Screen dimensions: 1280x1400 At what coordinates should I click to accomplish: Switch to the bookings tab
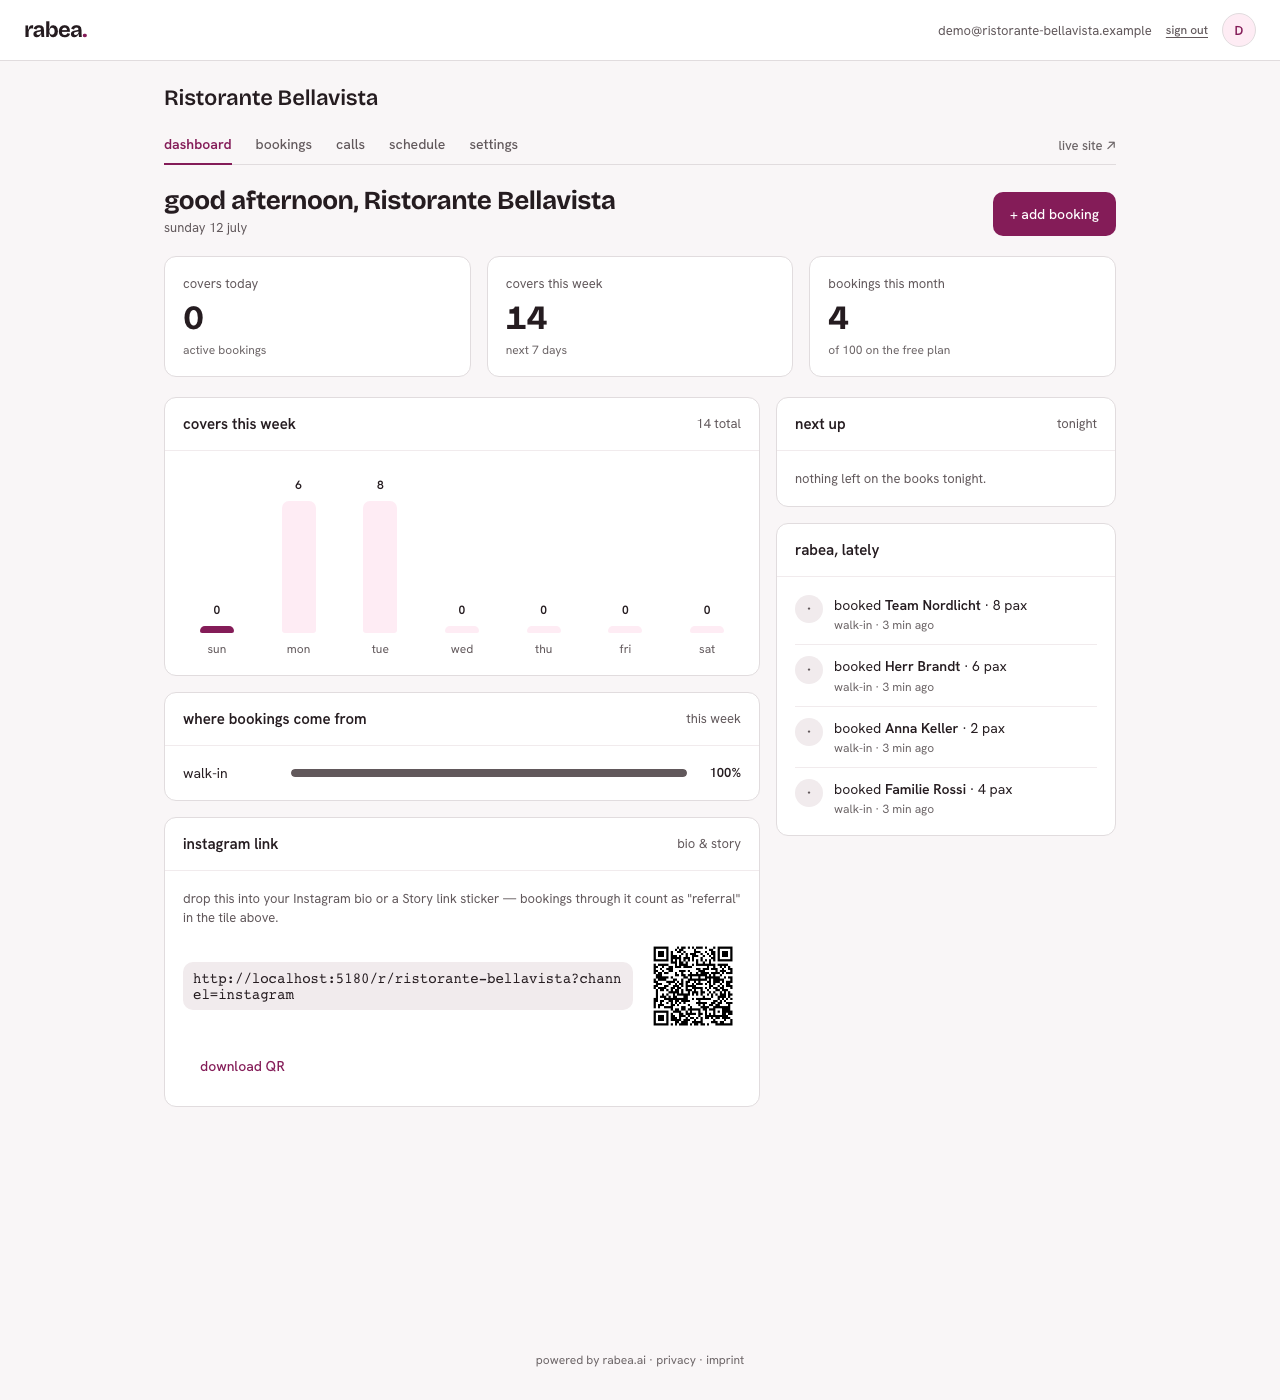(x=284, y=145)
